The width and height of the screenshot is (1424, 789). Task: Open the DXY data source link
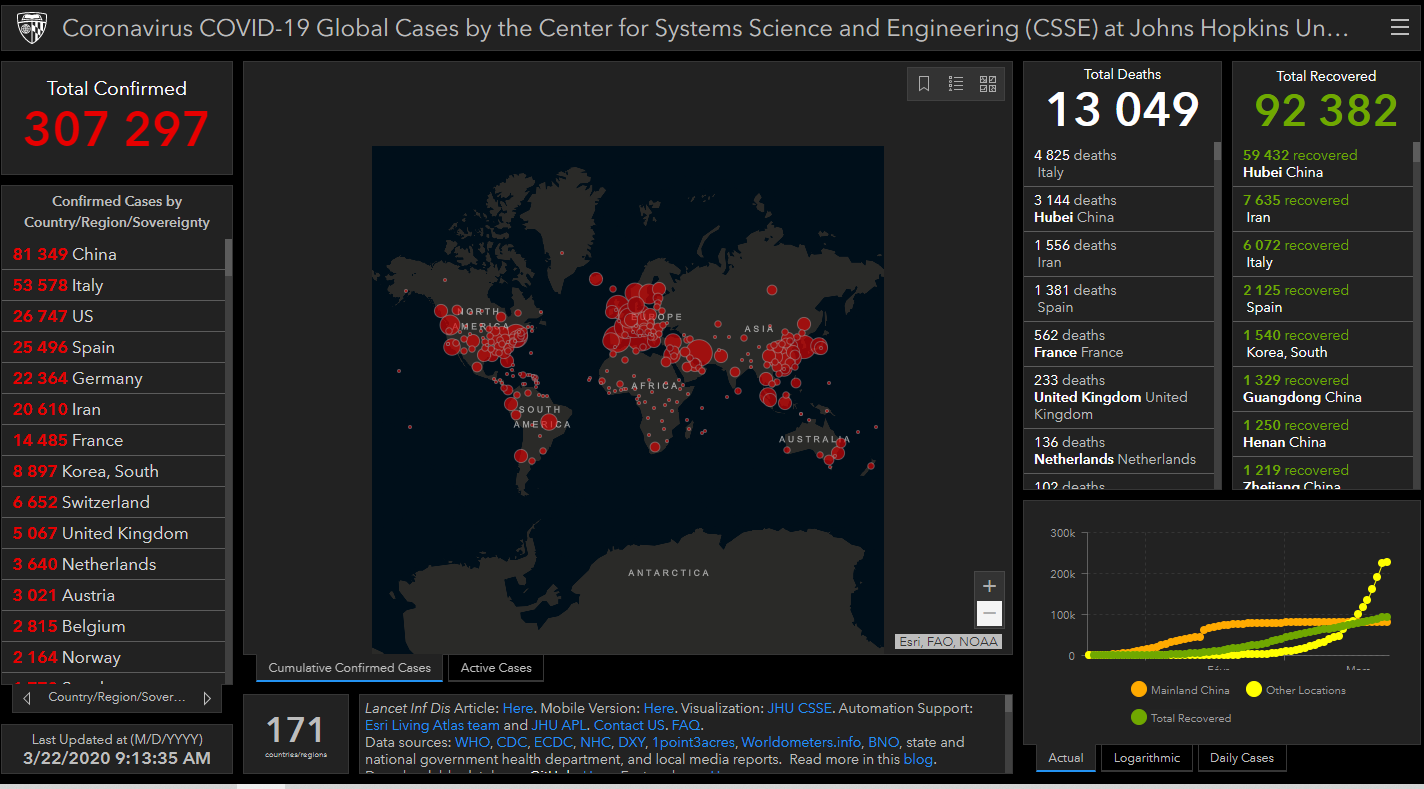pyautogui.click(x=631, y=742)
